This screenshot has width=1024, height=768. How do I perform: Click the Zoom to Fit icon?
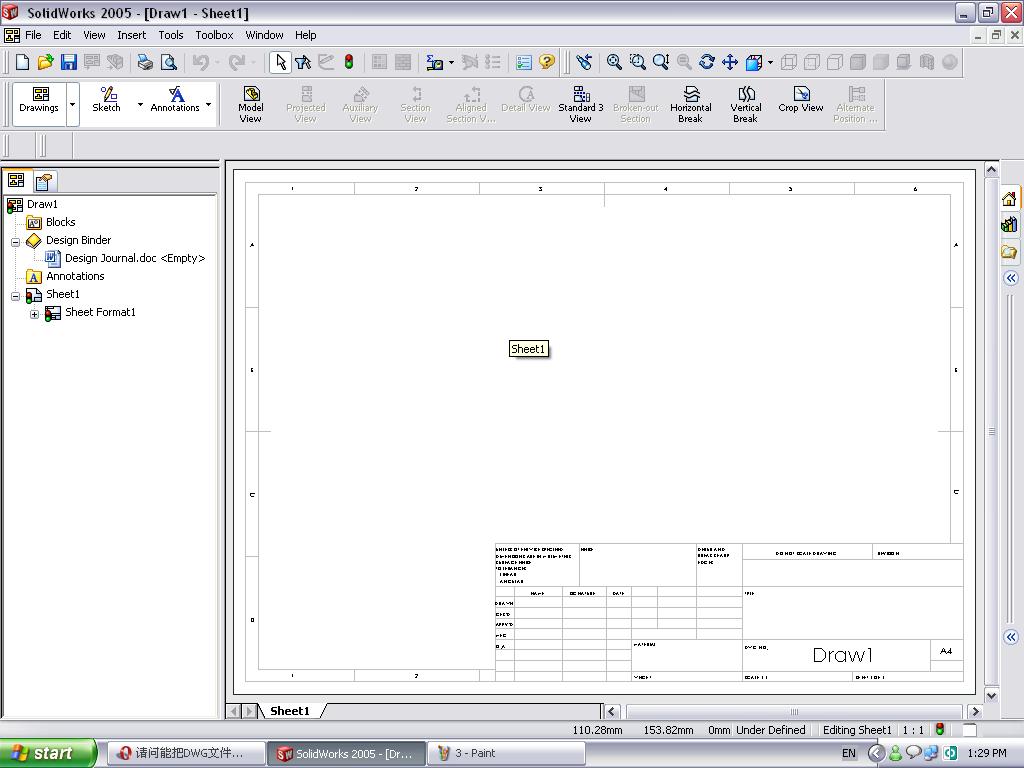click(x=614, y=62)
